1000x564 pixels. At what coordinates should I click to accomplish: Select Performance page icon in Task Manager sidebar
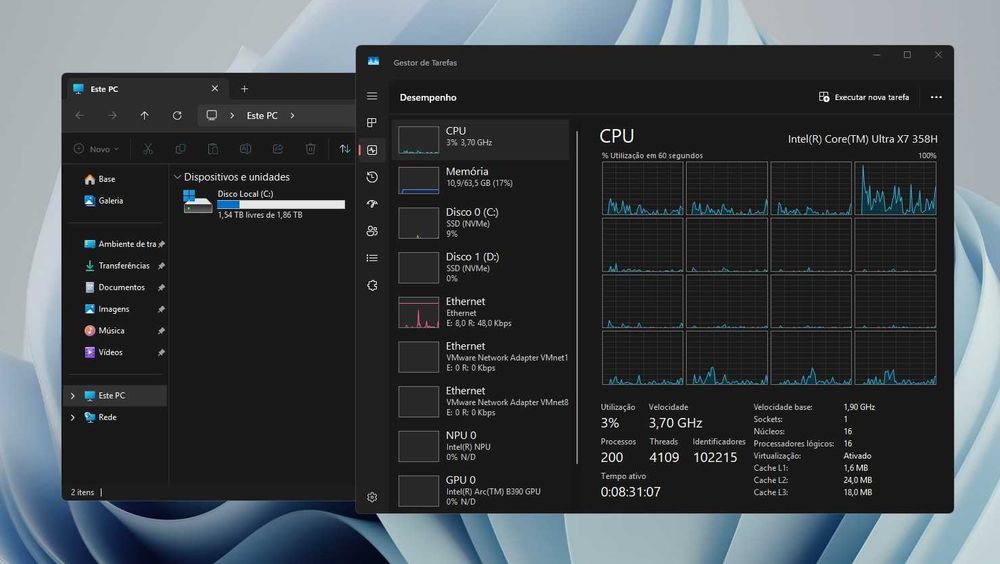click(x=372, y=150)
